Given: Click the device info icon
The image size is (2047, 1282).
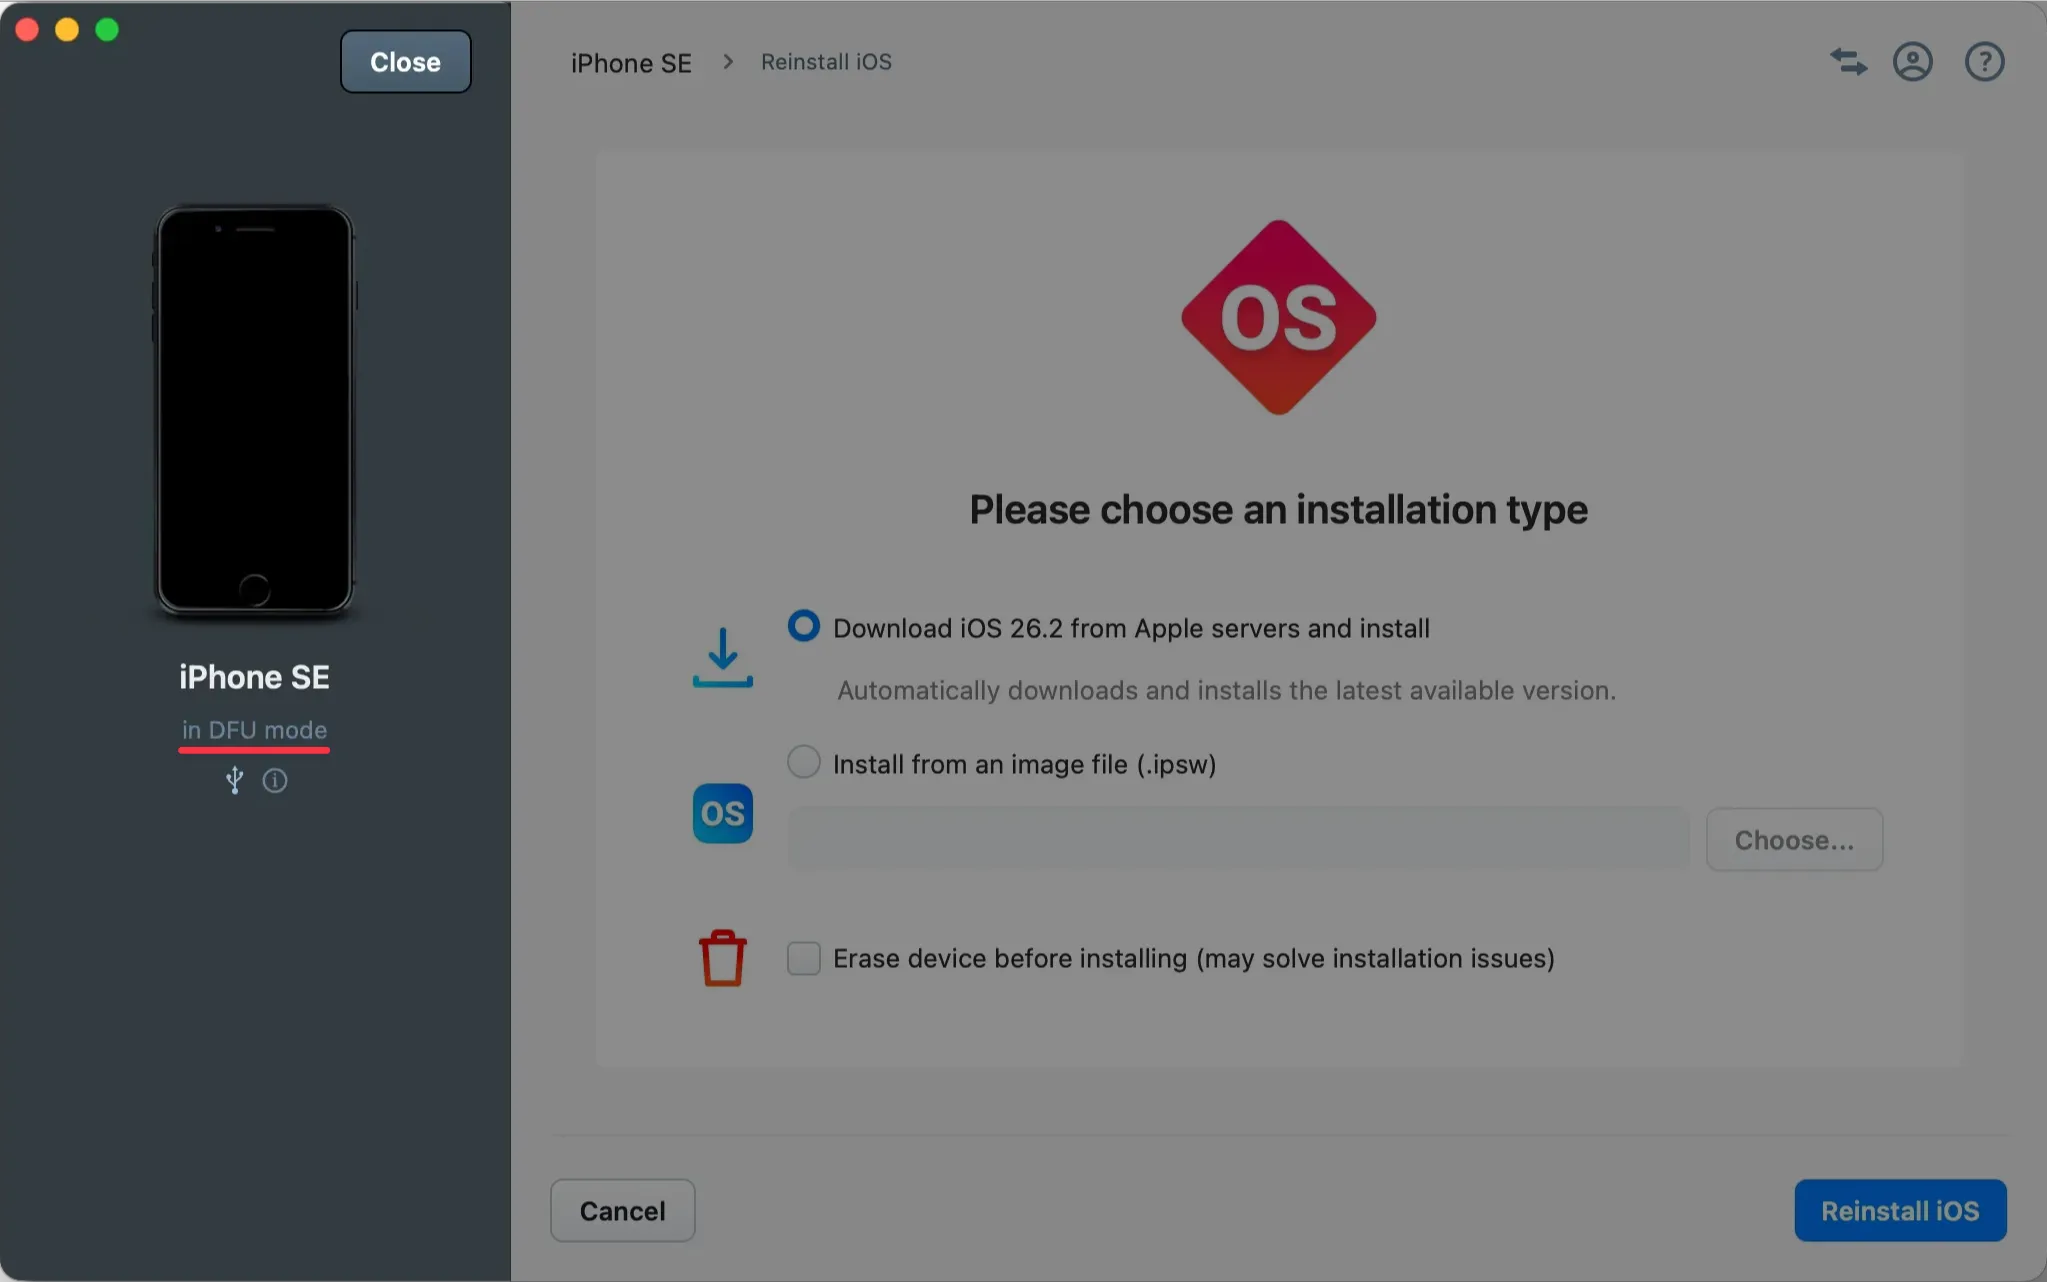Looking at the screenshot, I should click(275, 780).
